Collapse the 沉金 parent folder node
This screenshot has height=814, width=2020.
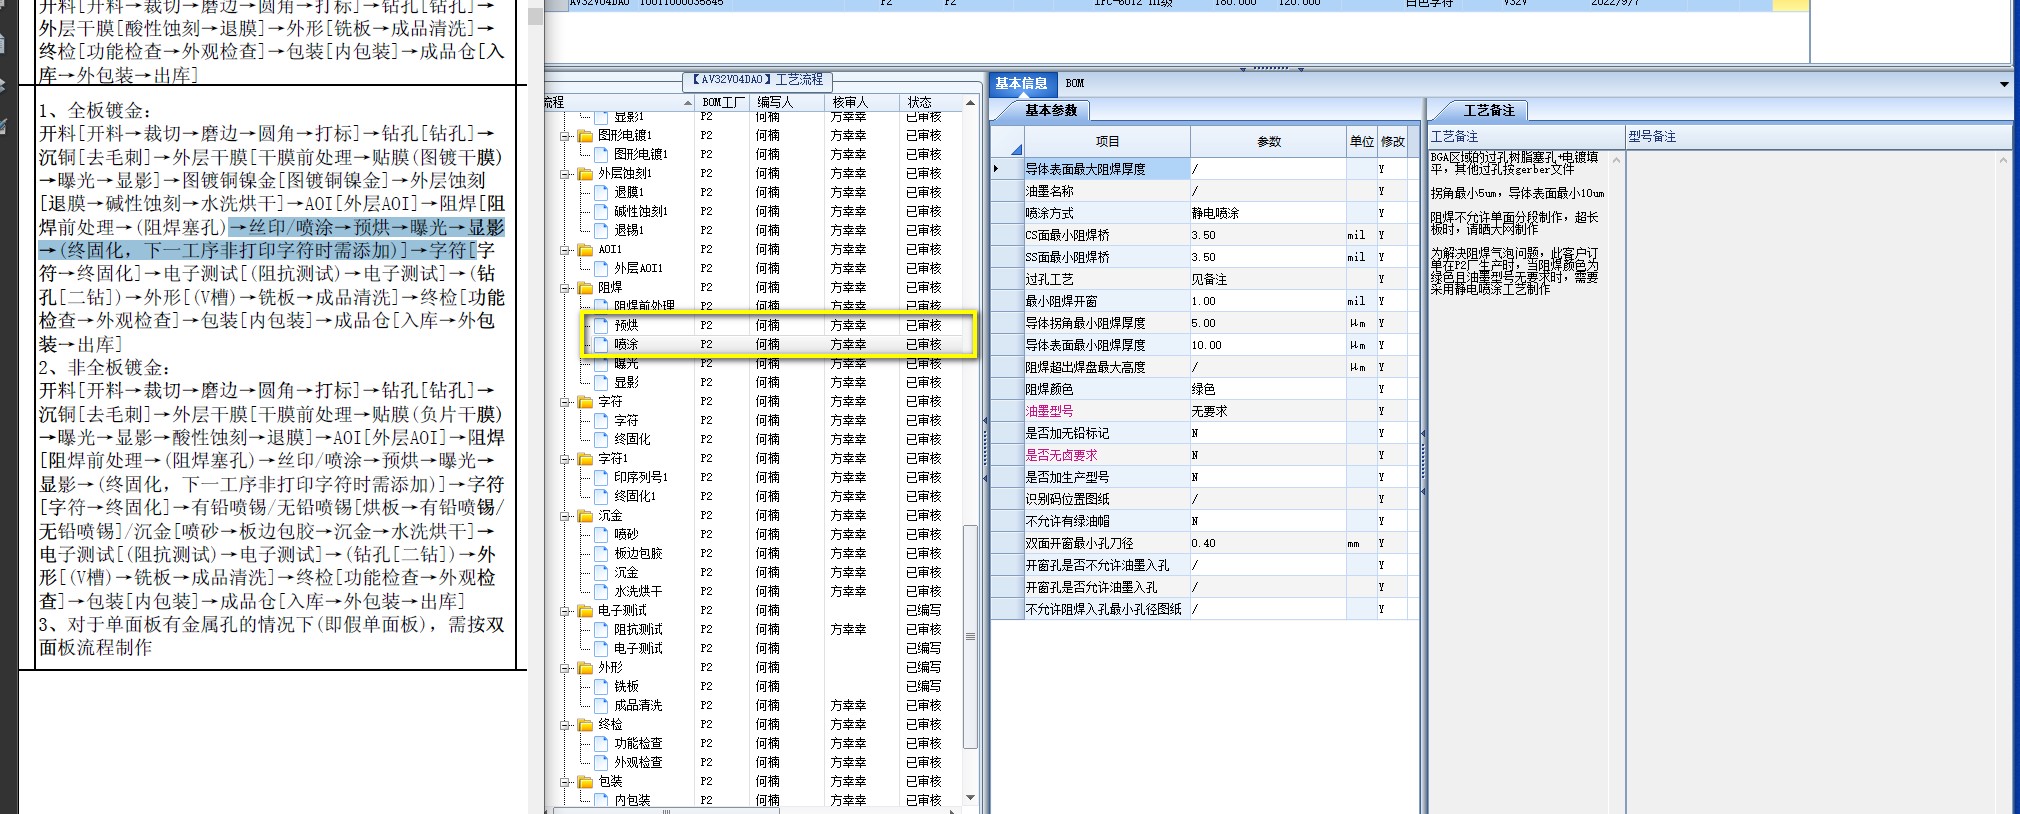[x=566, y=516]
